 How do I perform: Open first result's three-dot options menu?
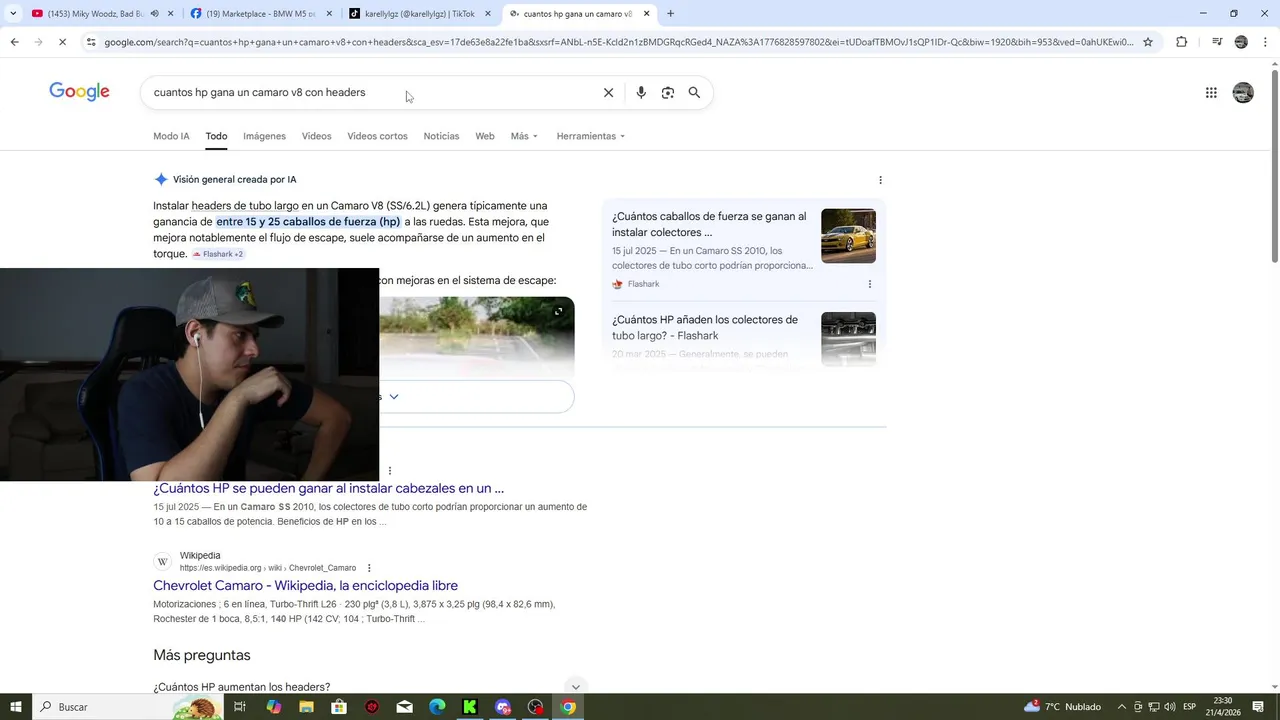(x=390, y=470)
